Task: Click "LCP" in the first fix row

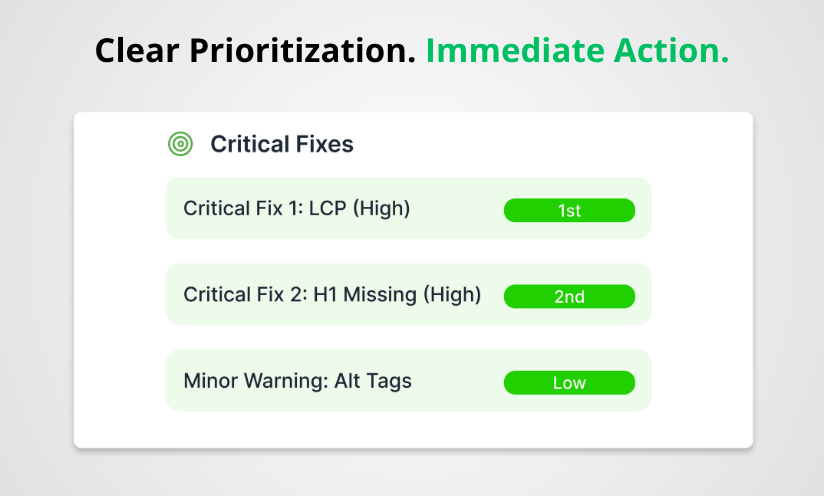Action: pos(329,209)
